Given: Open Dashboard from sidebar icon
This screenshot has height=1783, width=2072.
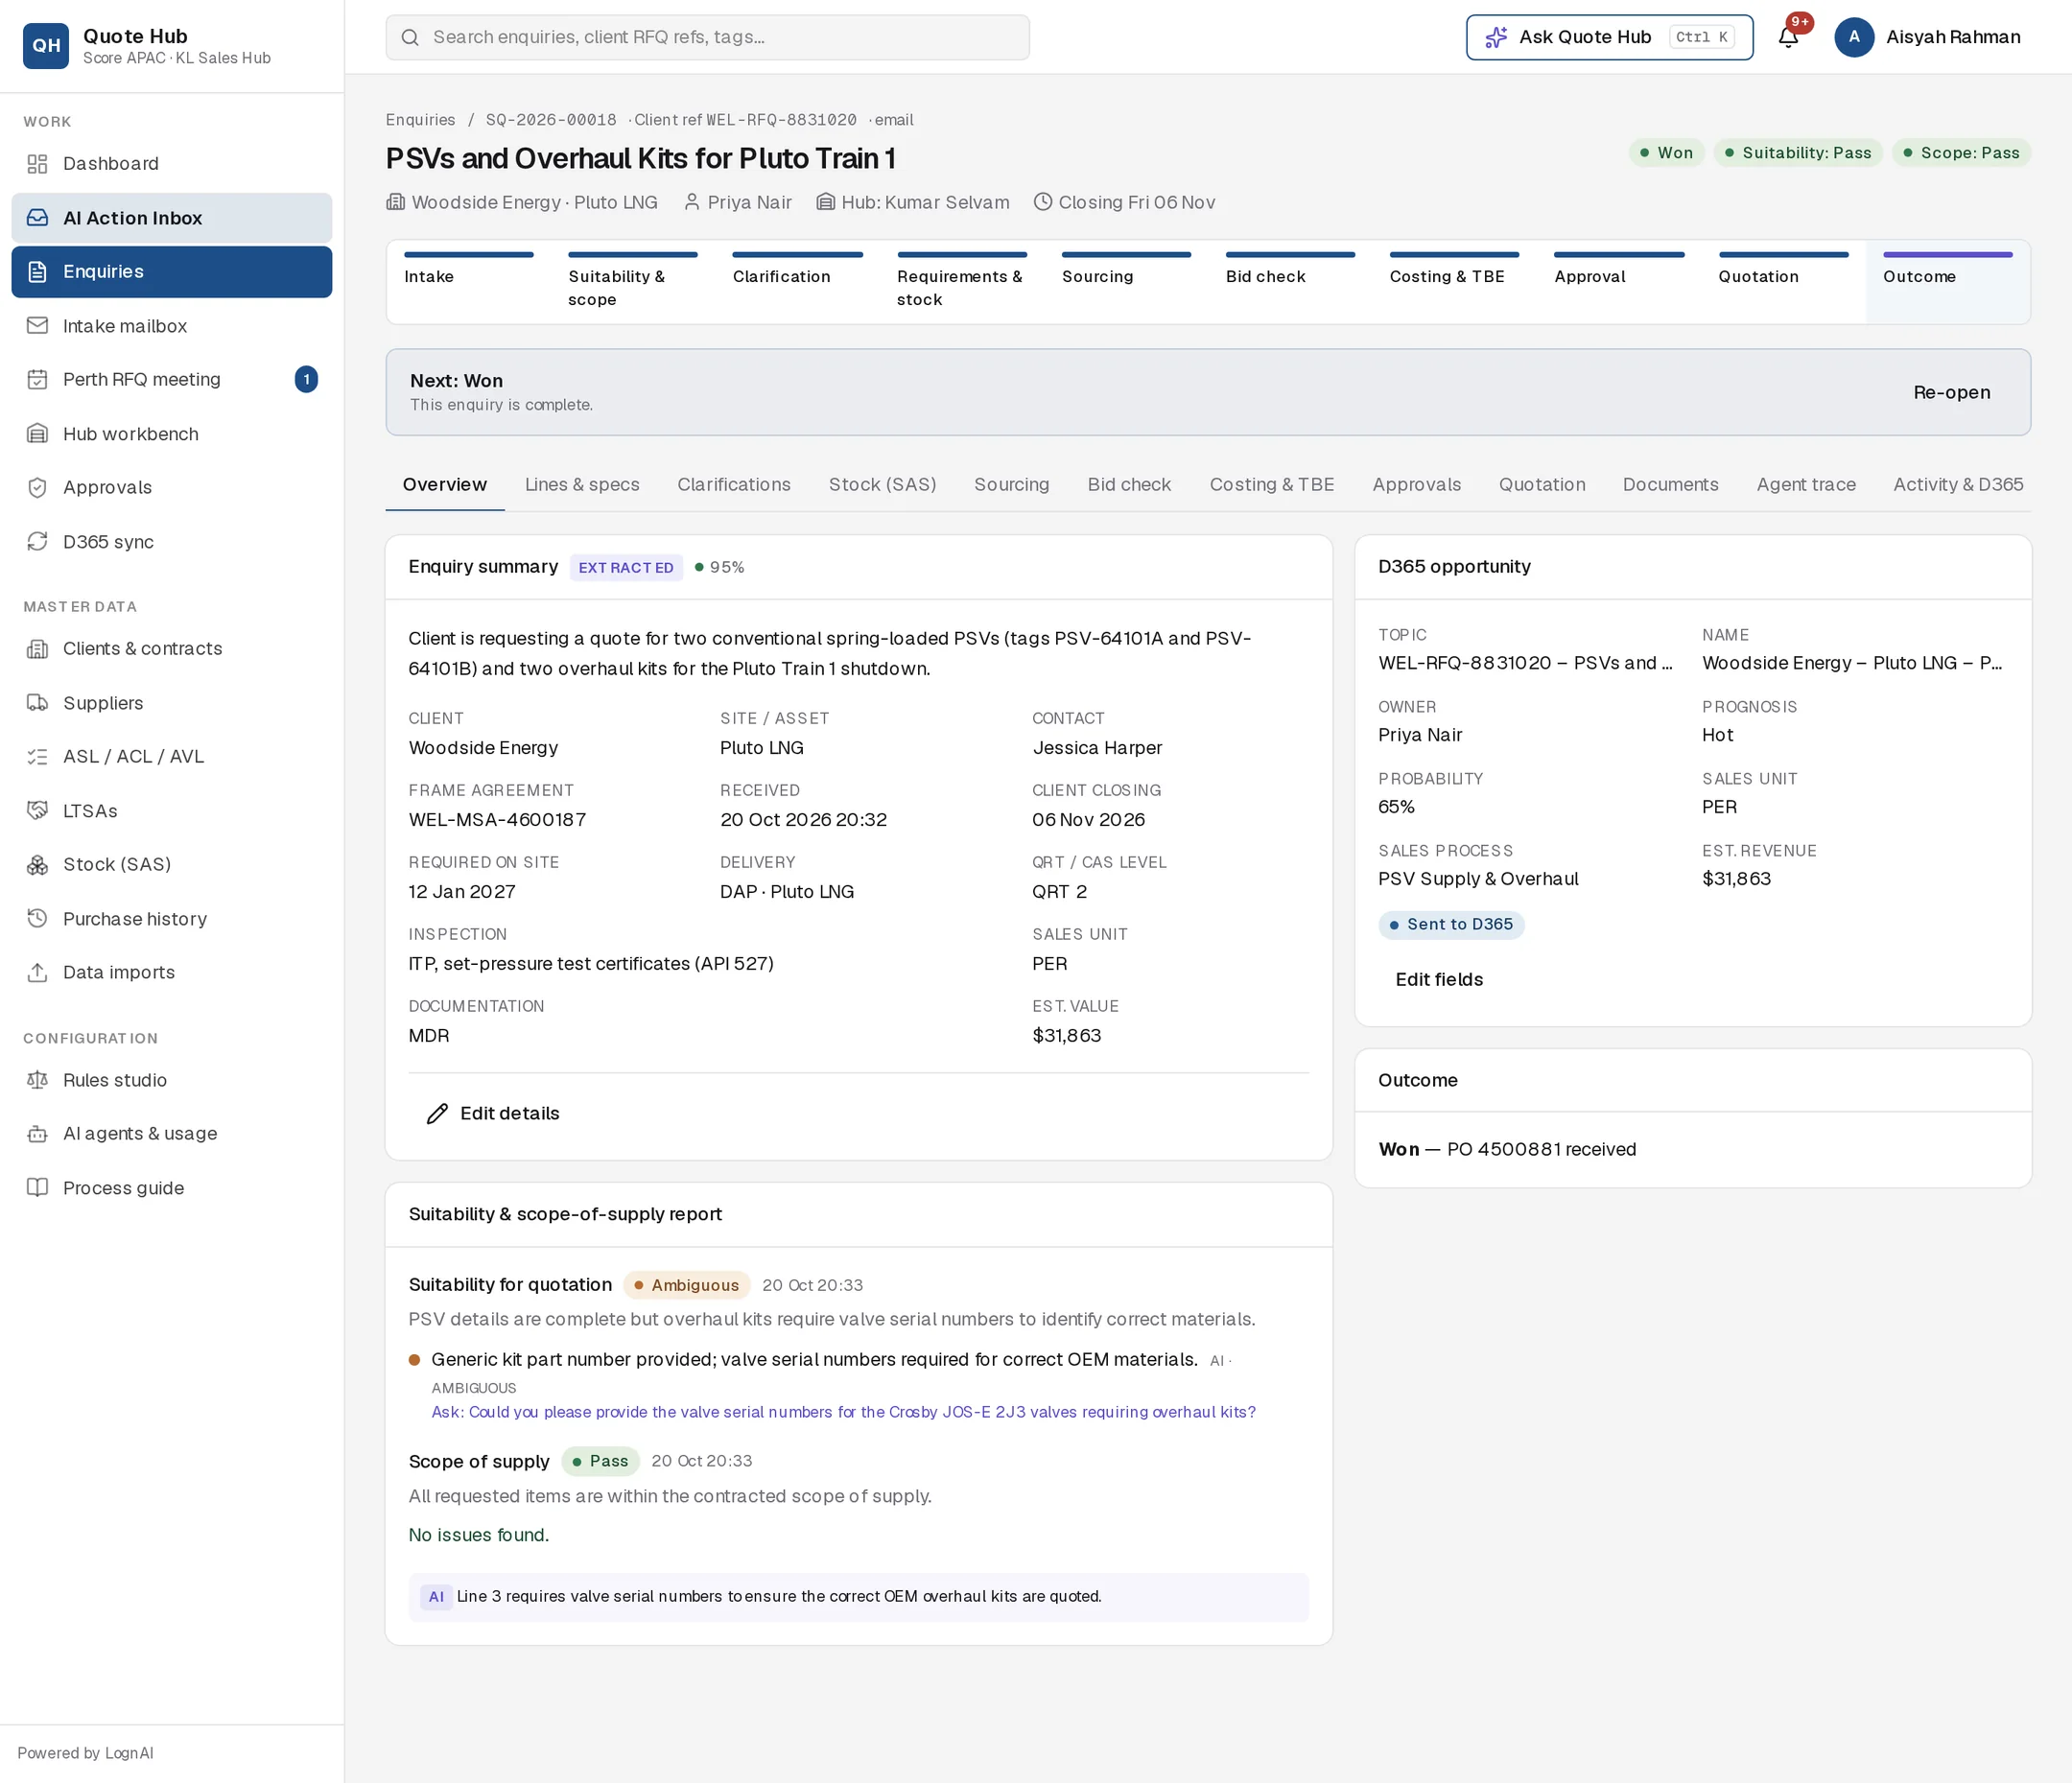Looking at the screenshot, I should pyautogui.click(x=37, y=163).
